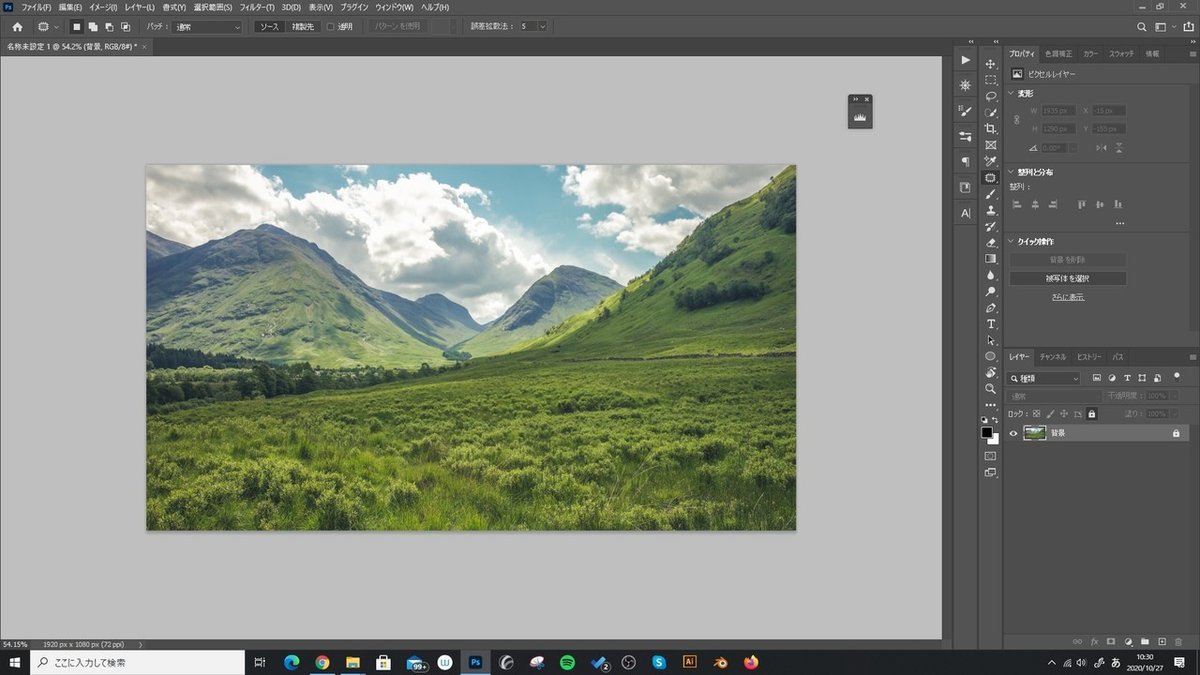Select the Horizontal Type tool

[x=991, y=324]
